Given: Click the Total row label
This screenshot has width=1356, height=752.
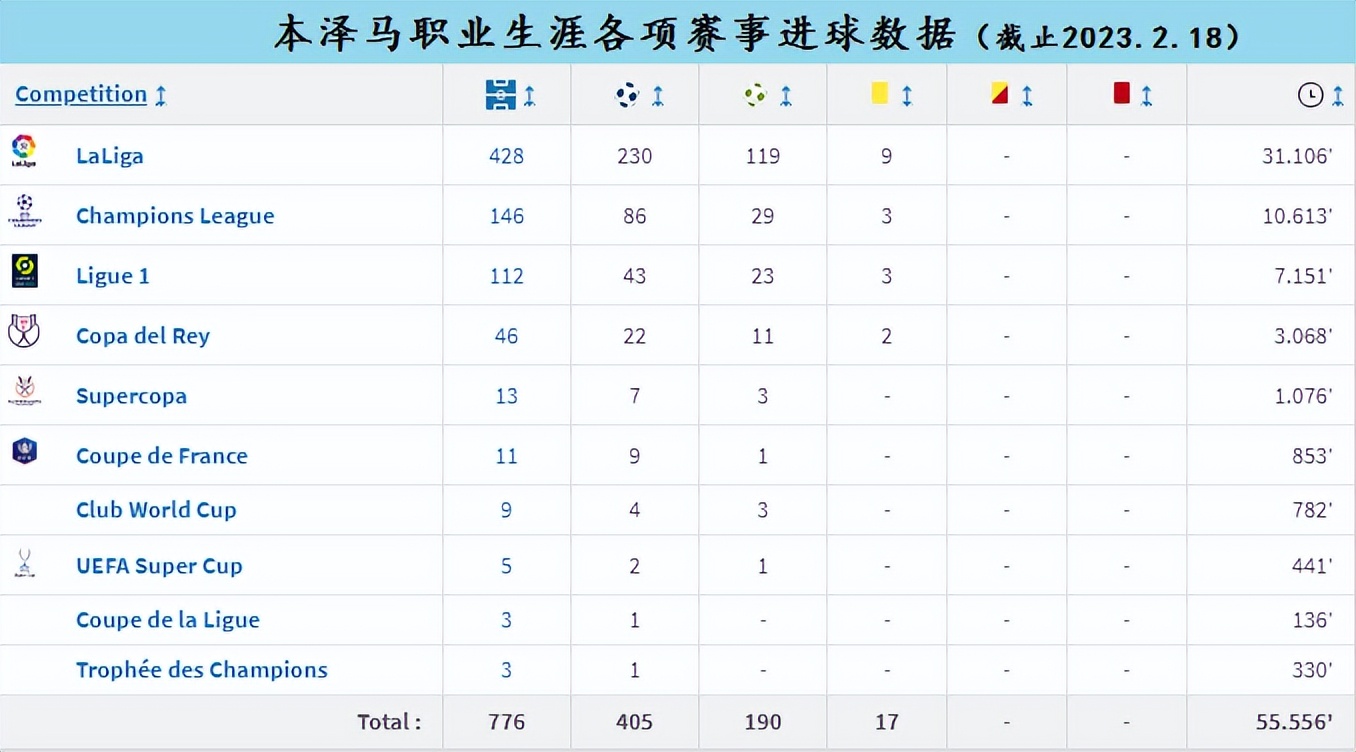Looking at the screenshot, I should 390,721.
